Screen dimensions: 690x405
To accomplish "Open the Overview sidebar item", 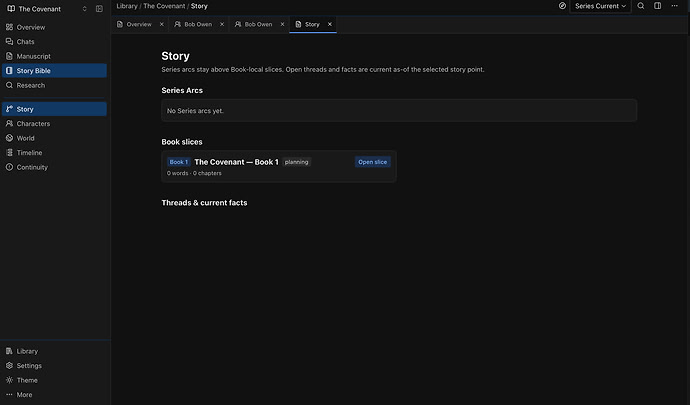I will coord(54,27).
